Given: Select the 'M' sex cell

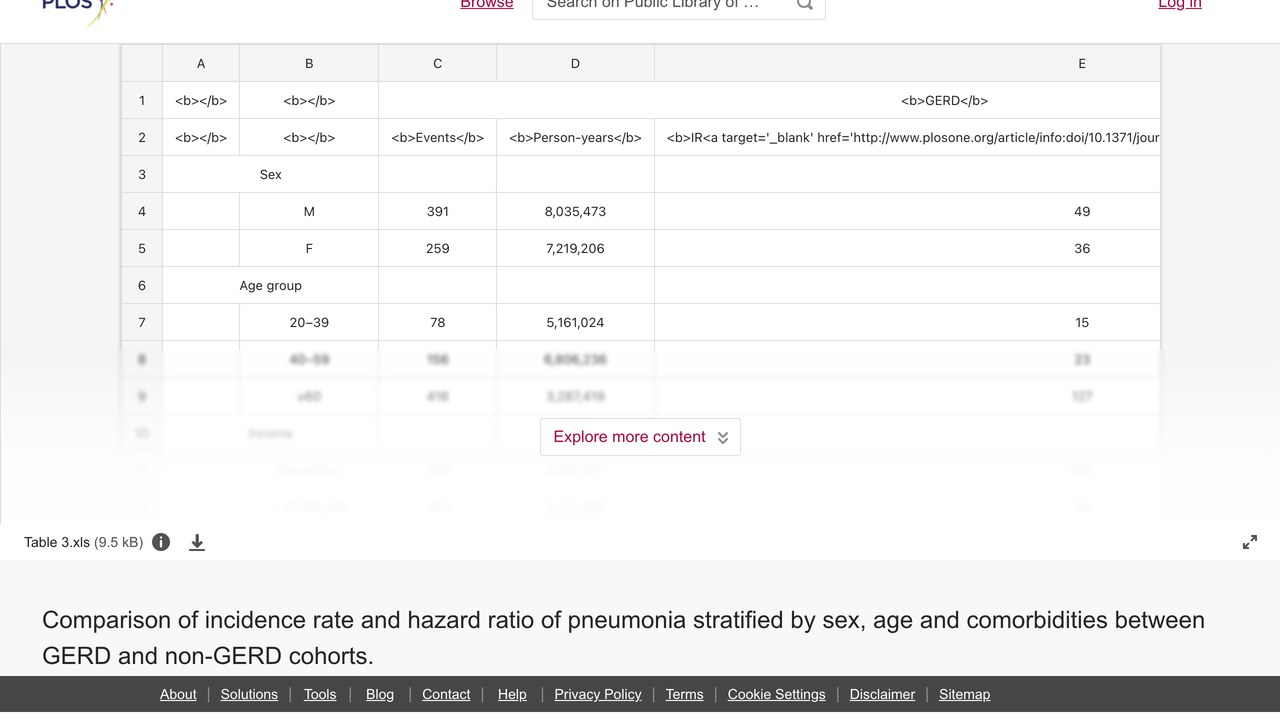Looking at the screenshot, I should pos(309,211).
